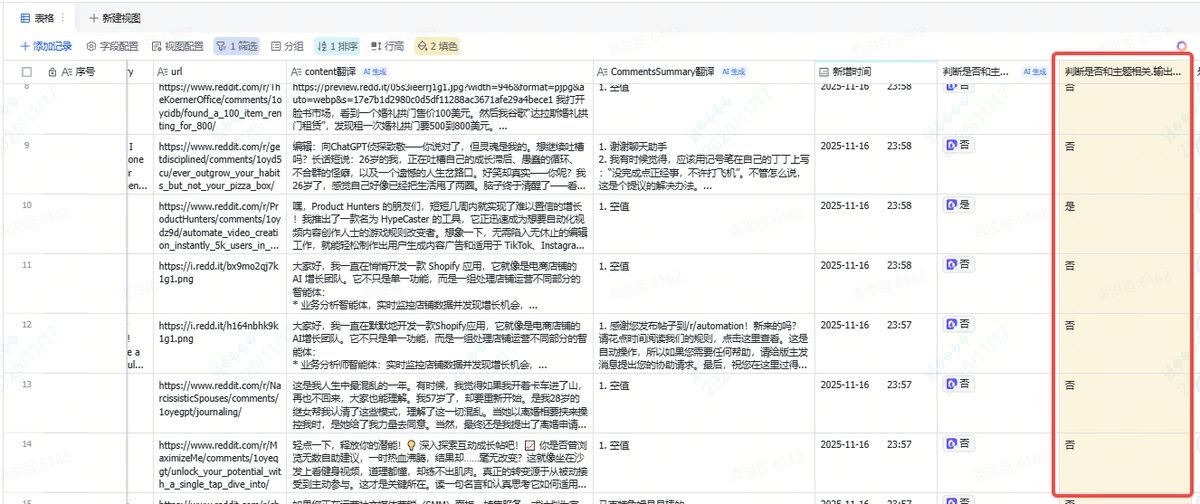Screen dimensions: 1200x504
Task: Open the ProductHunters reddit url in row 10
Action: point(219,226)
